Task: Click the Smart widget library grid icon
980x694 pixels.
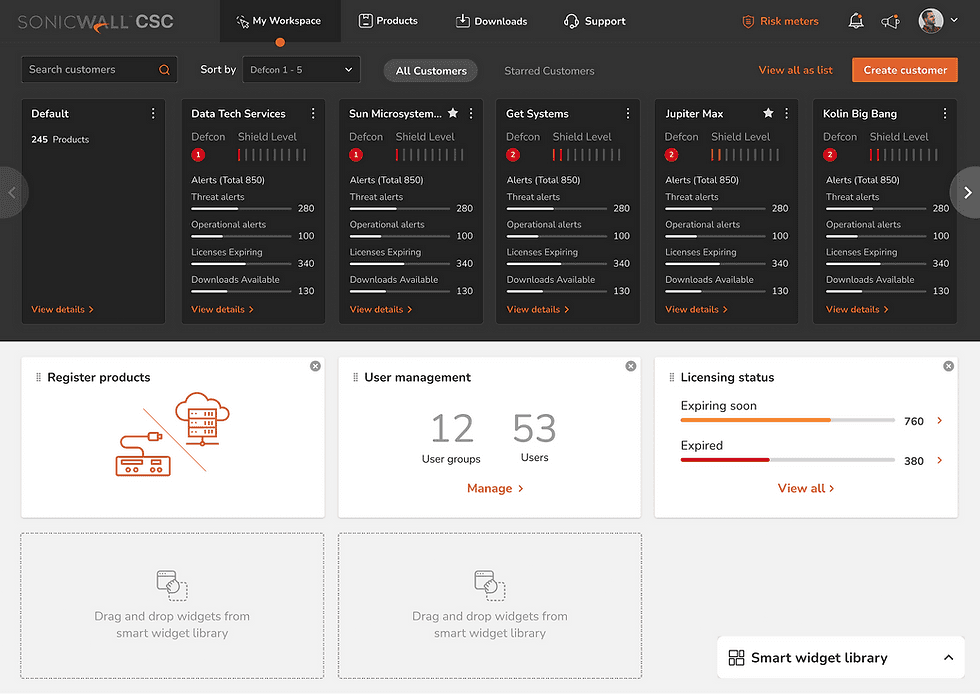Action: [736, 658]
